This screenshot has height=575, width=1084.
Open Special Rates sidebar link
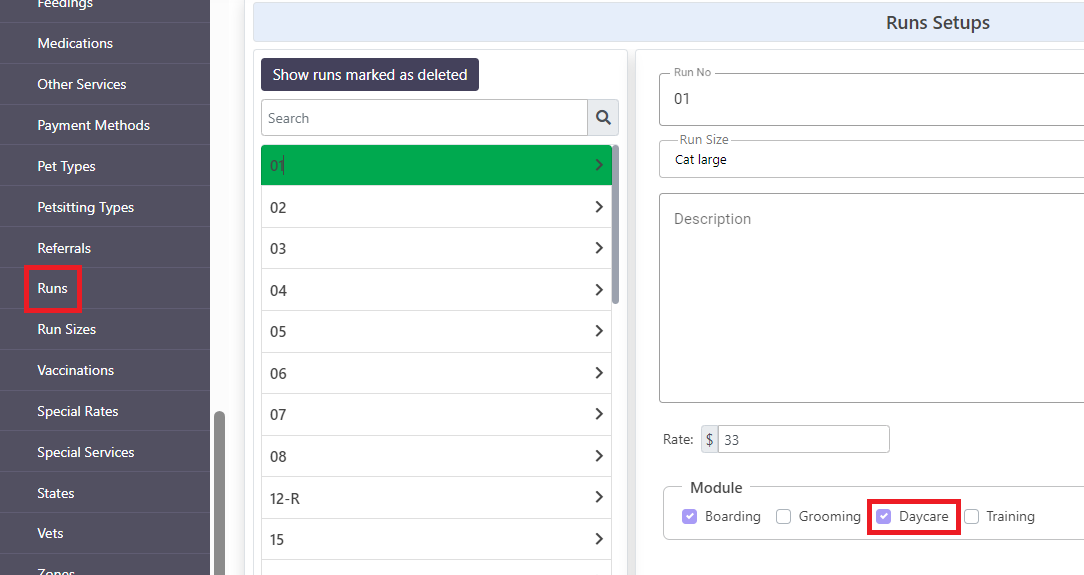pos(77,411)
